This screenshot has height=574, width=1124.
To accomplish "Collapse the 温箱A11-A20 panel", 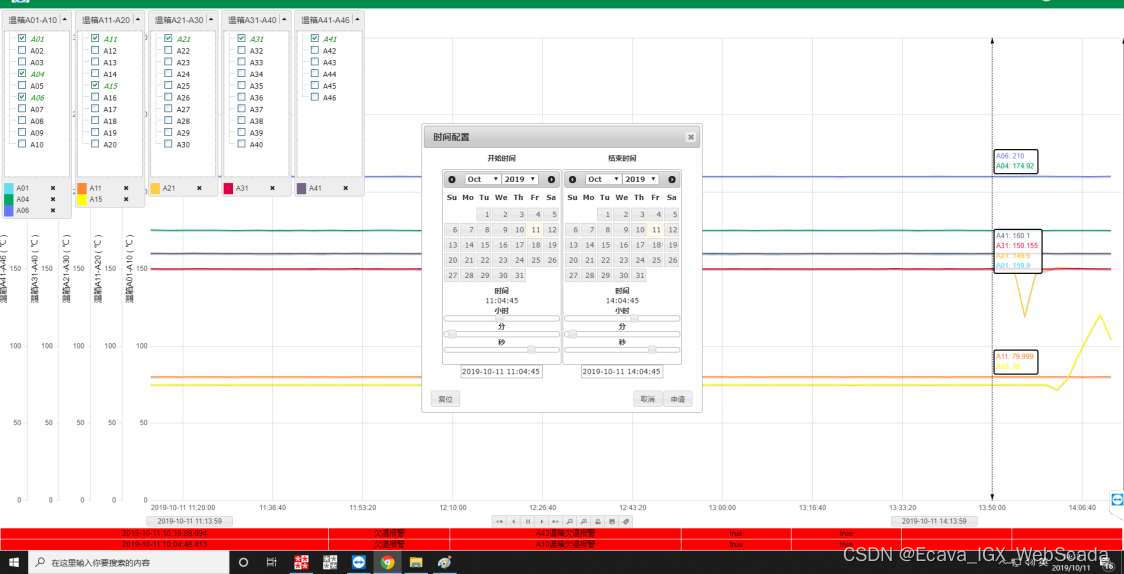I will [x=138, y=20].
